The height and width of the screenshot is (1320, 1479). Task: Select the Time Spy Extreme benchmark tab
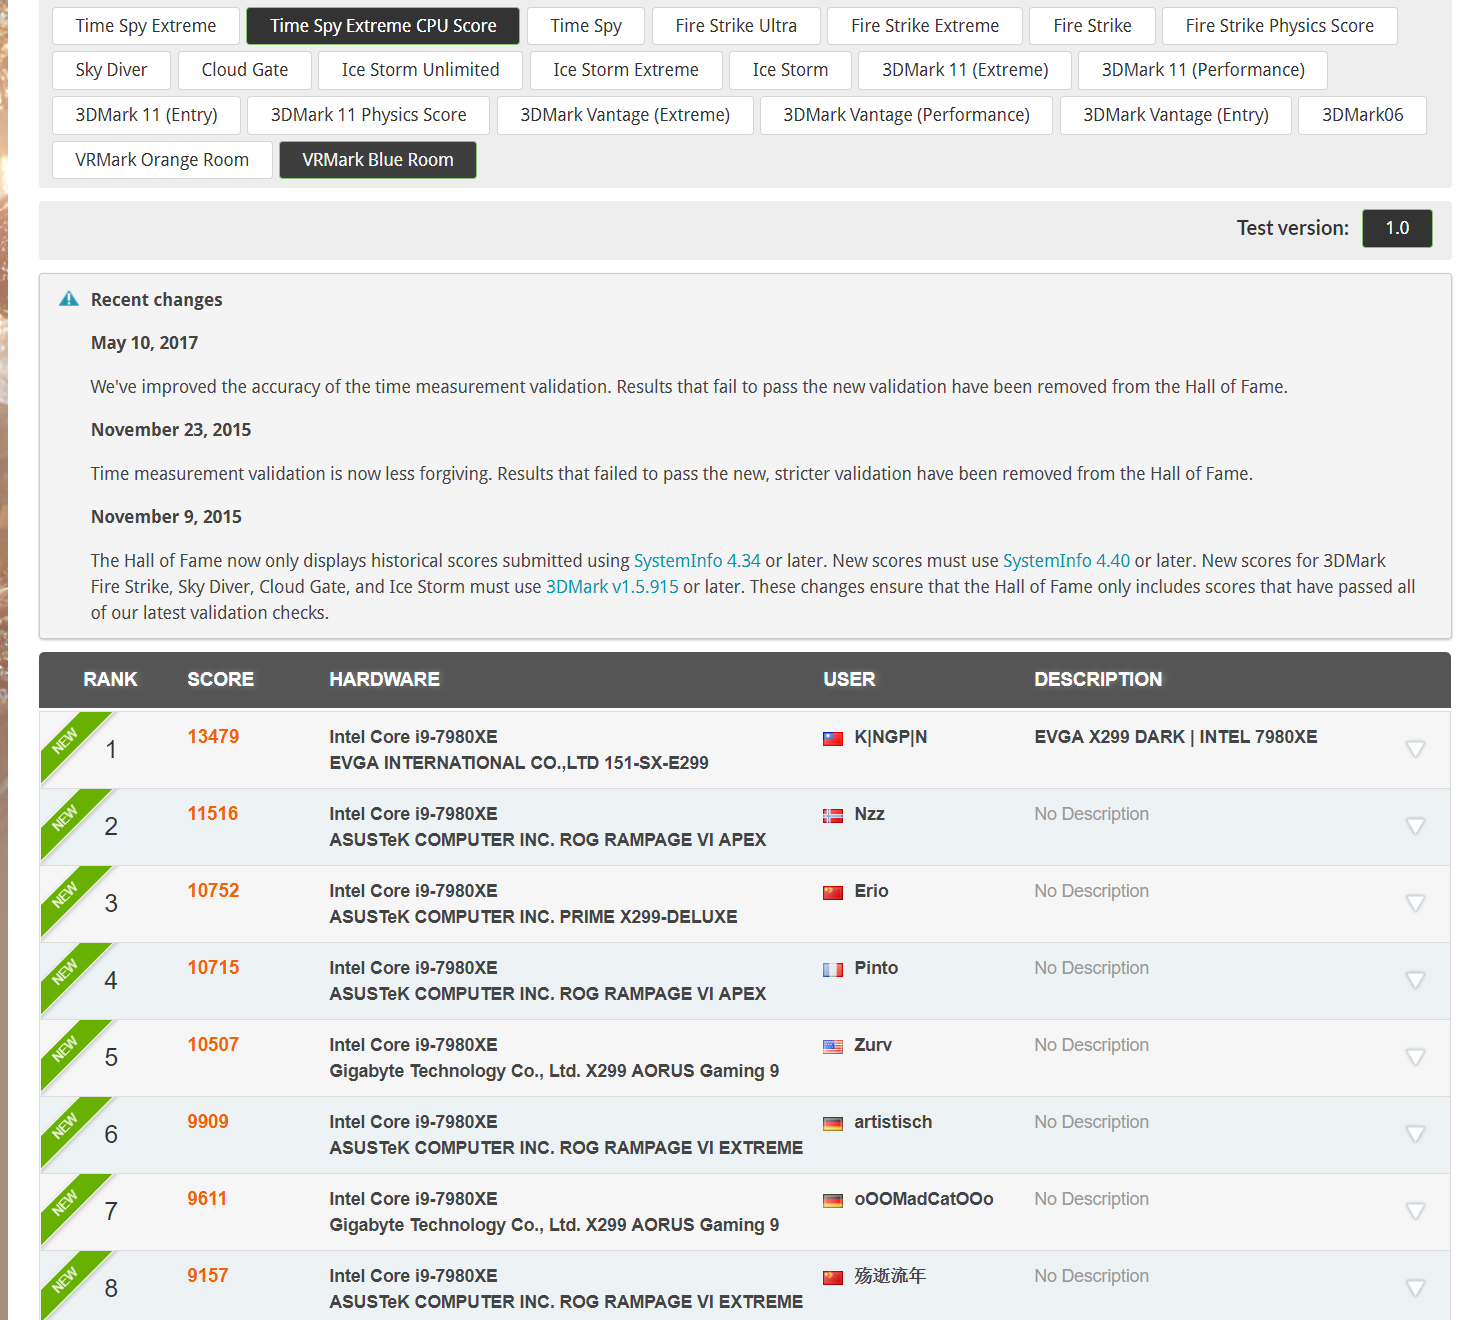pos(146,26)
